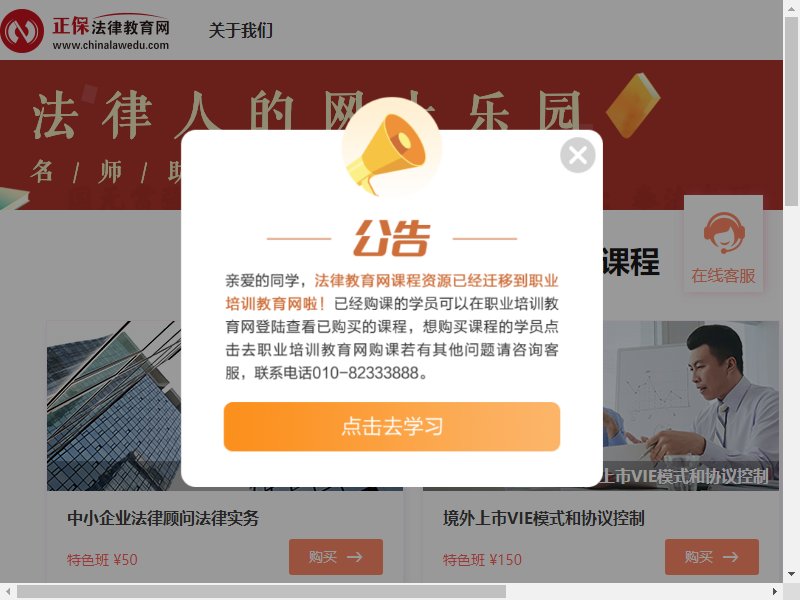
Task: Open 境外上市VIE模式和协议控制 course title
Action: point(543,518)
